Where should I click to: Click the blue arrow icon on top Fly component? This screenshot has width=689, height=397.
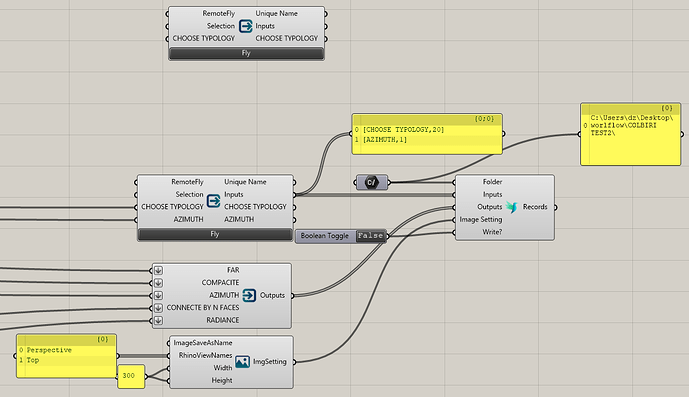(x=246, y=26)
